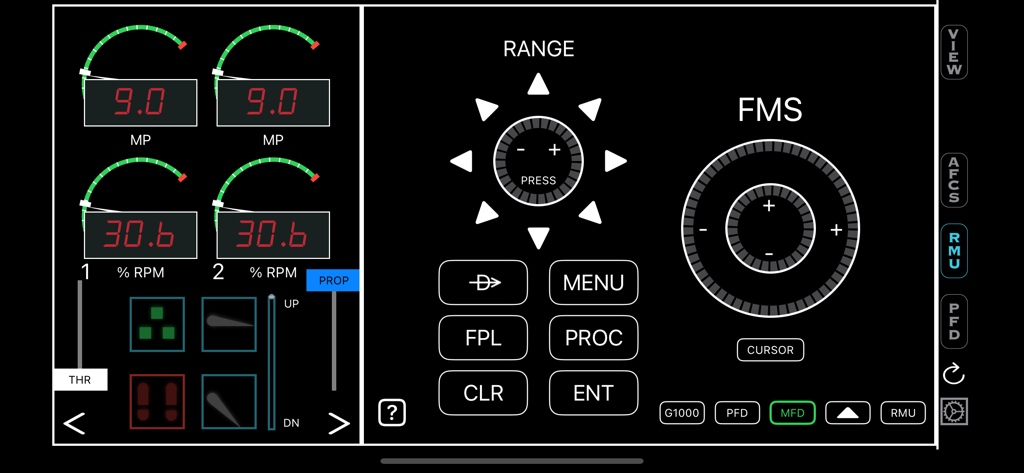Viewport: 1024px width, 473px height.
Task: Tap the upper flaps position icon
Action: [x=229, y=324]
